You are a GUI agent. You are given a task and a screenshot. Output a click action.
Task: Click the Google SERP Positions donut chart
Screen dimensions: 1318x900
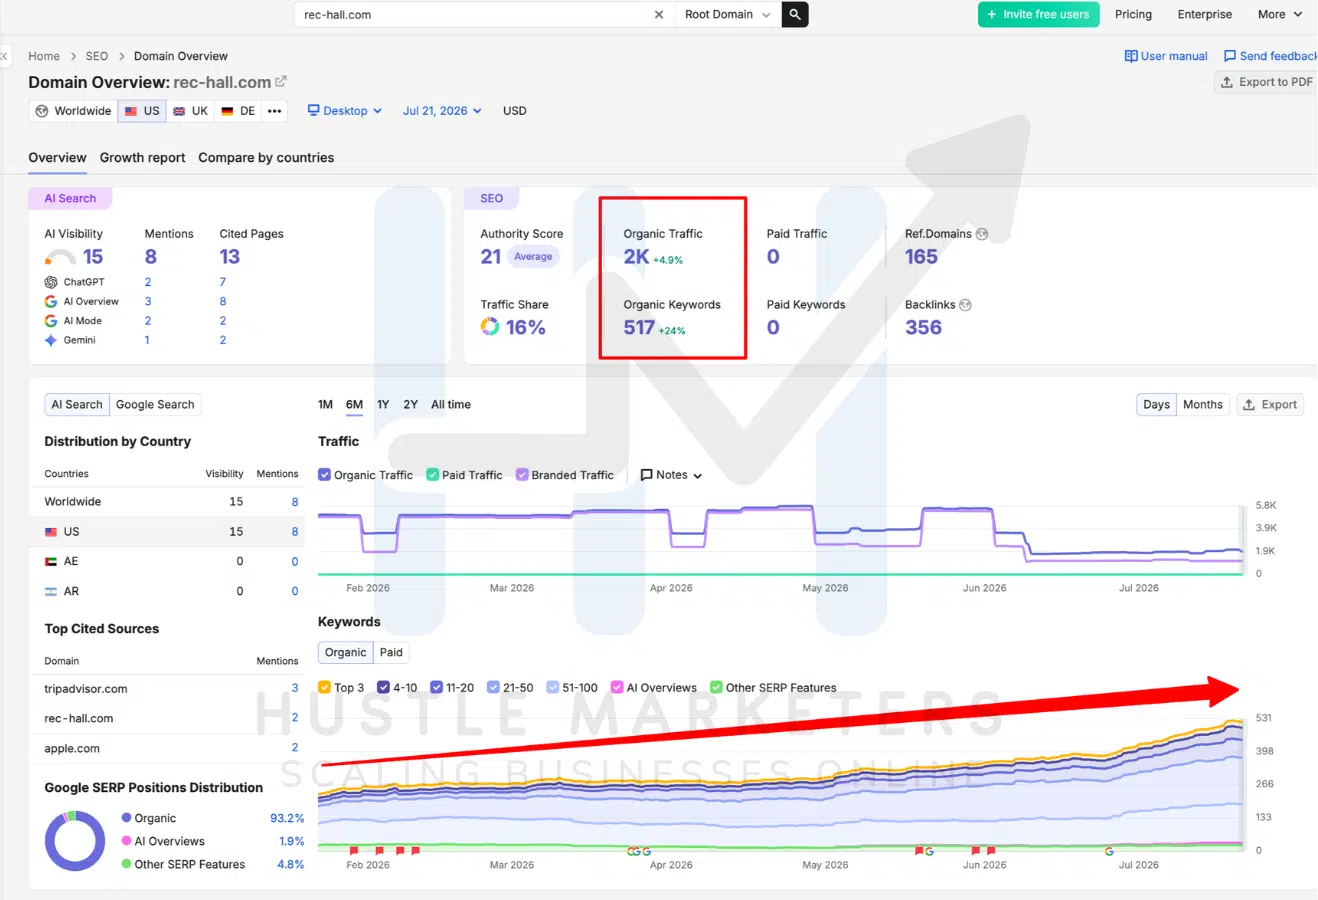75,841
